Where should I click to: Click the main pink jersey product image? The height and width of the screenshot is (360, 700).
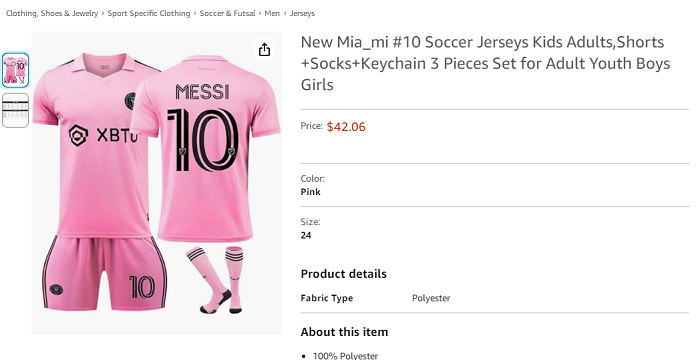156,183
